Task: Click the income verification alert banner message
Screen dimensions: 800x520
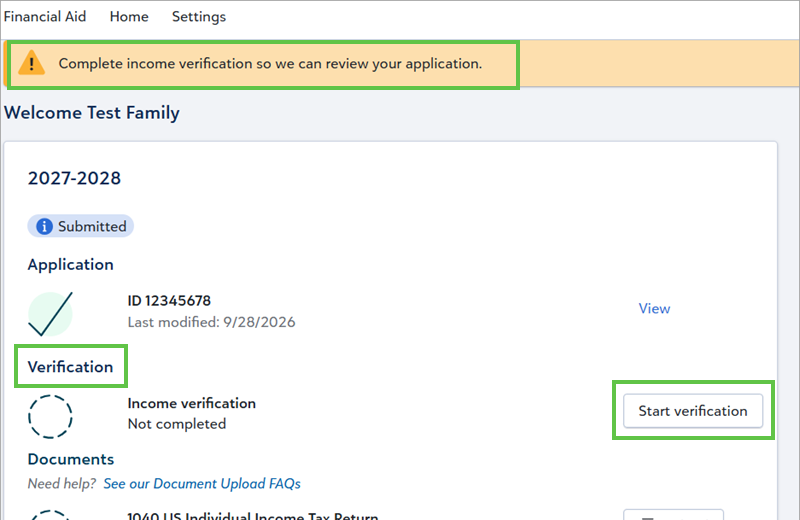Action: (270, 63)
